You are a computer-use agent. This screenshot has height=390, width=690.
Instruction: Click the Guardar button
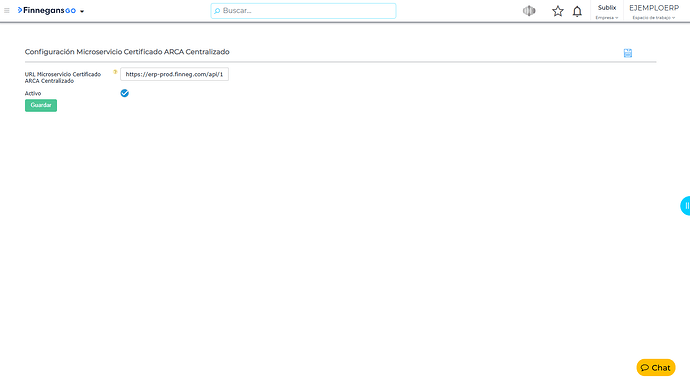[41, 105]
